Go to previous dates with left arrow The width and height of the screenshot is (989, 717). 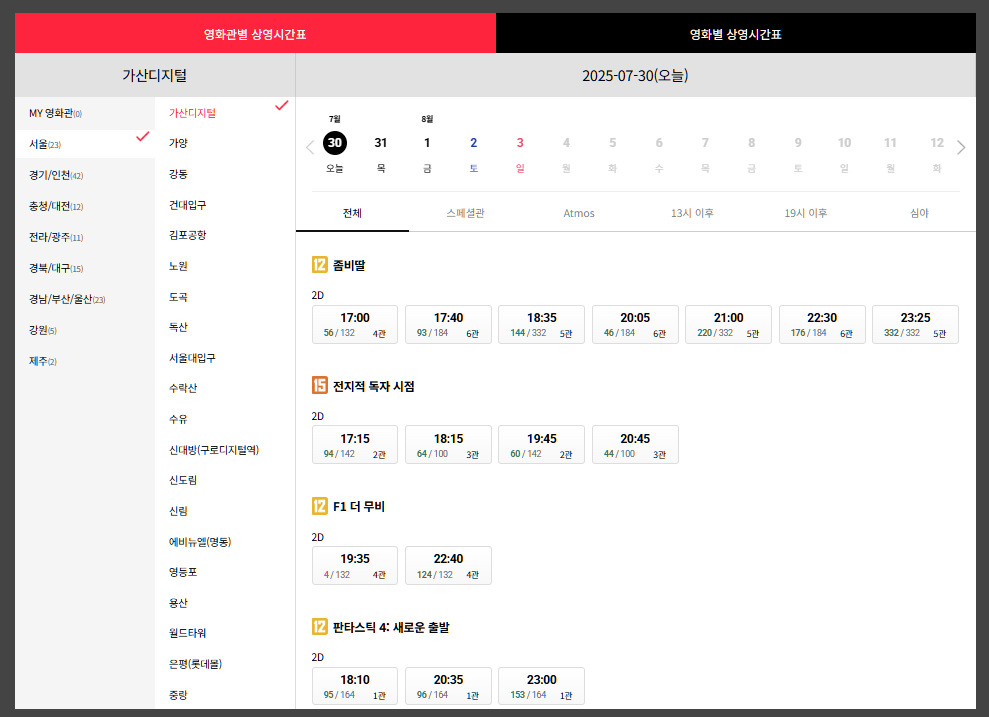[x=310, y=148]
